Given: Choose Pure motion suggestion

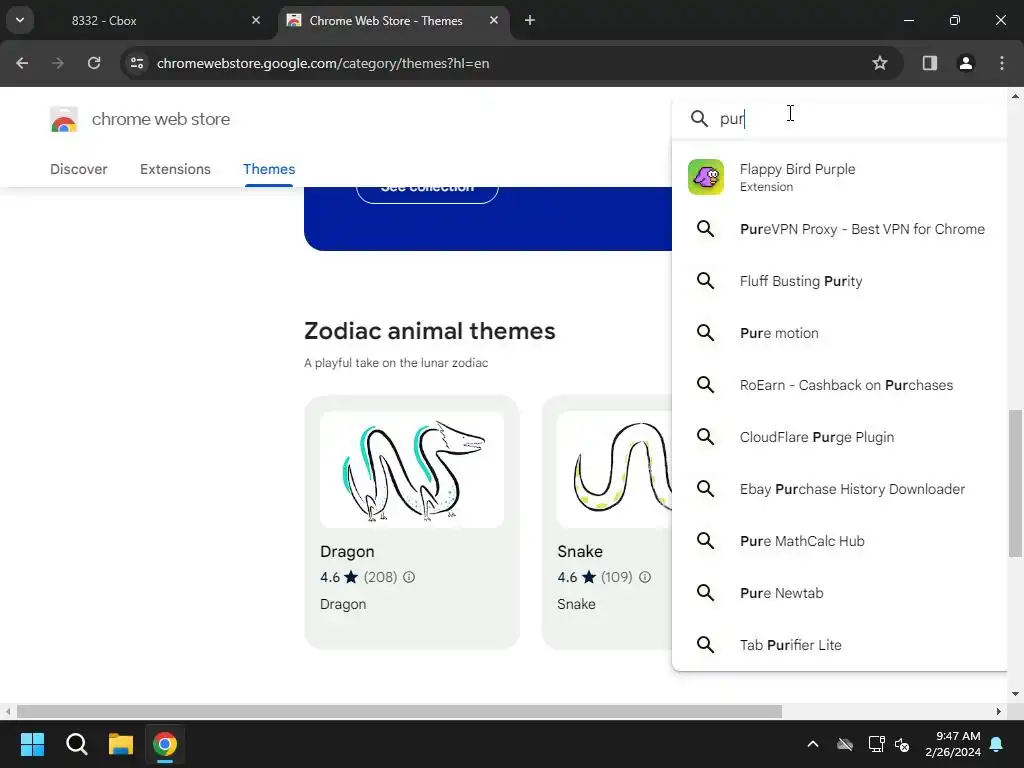Looking at the screenshot, I should (x=840, y=333).
